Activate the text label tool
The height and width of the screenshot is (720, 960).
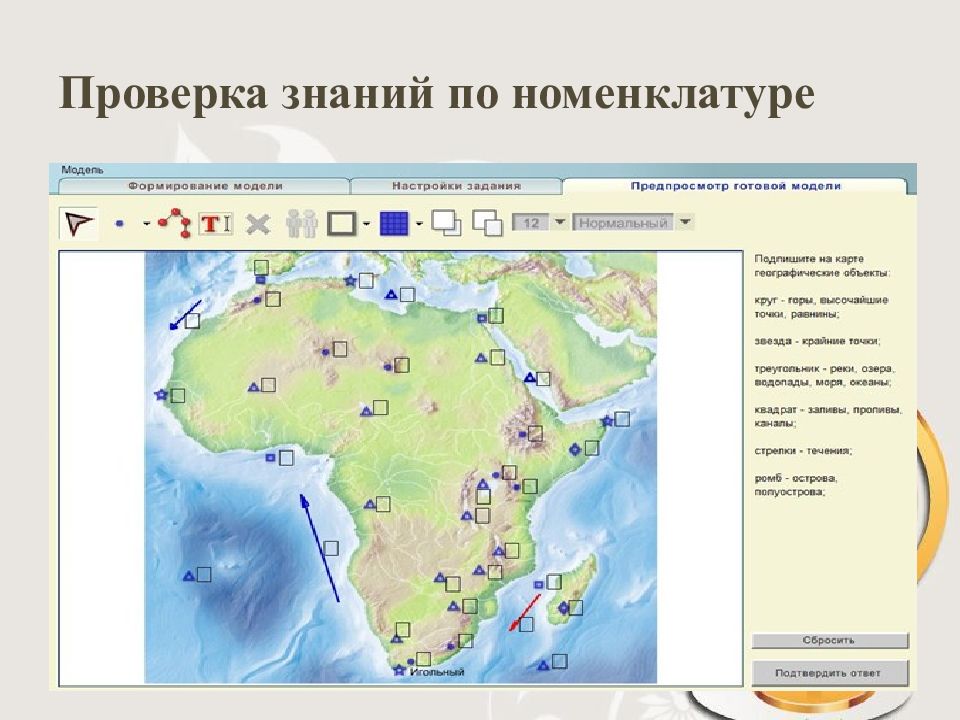tap(211, 223)
